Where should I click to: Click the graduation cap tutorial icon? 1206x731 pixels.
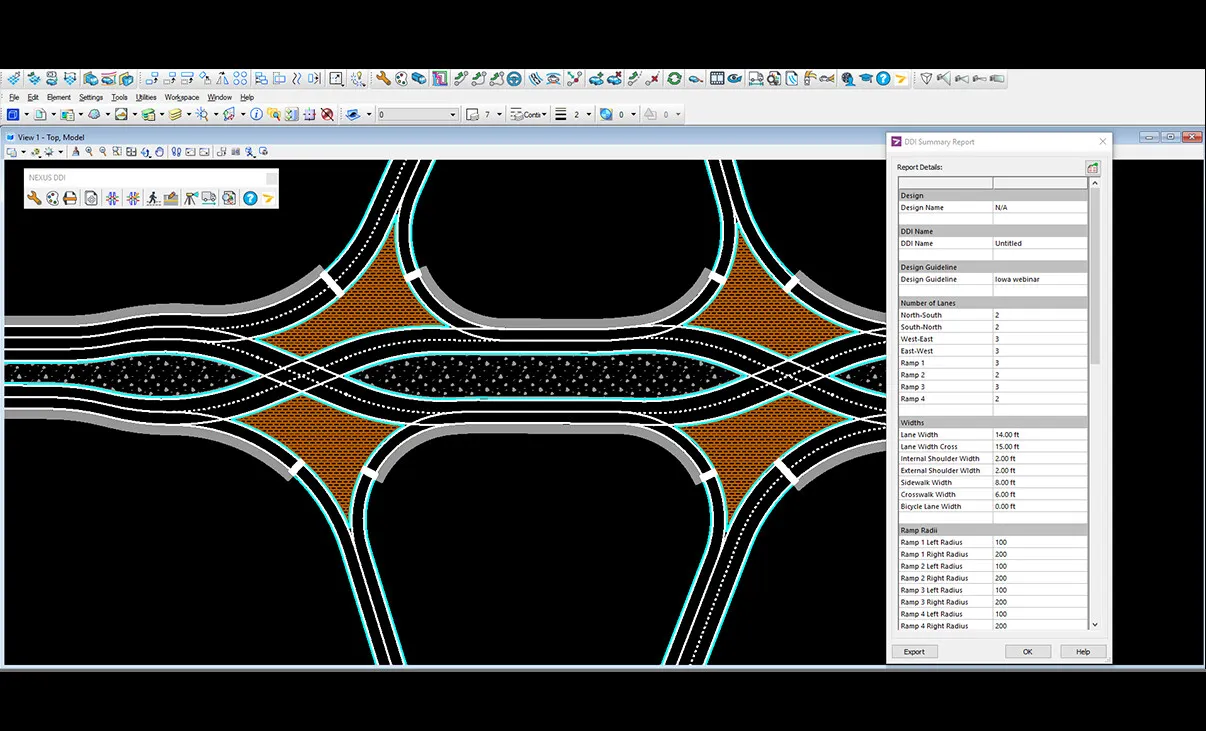[865, 78]
